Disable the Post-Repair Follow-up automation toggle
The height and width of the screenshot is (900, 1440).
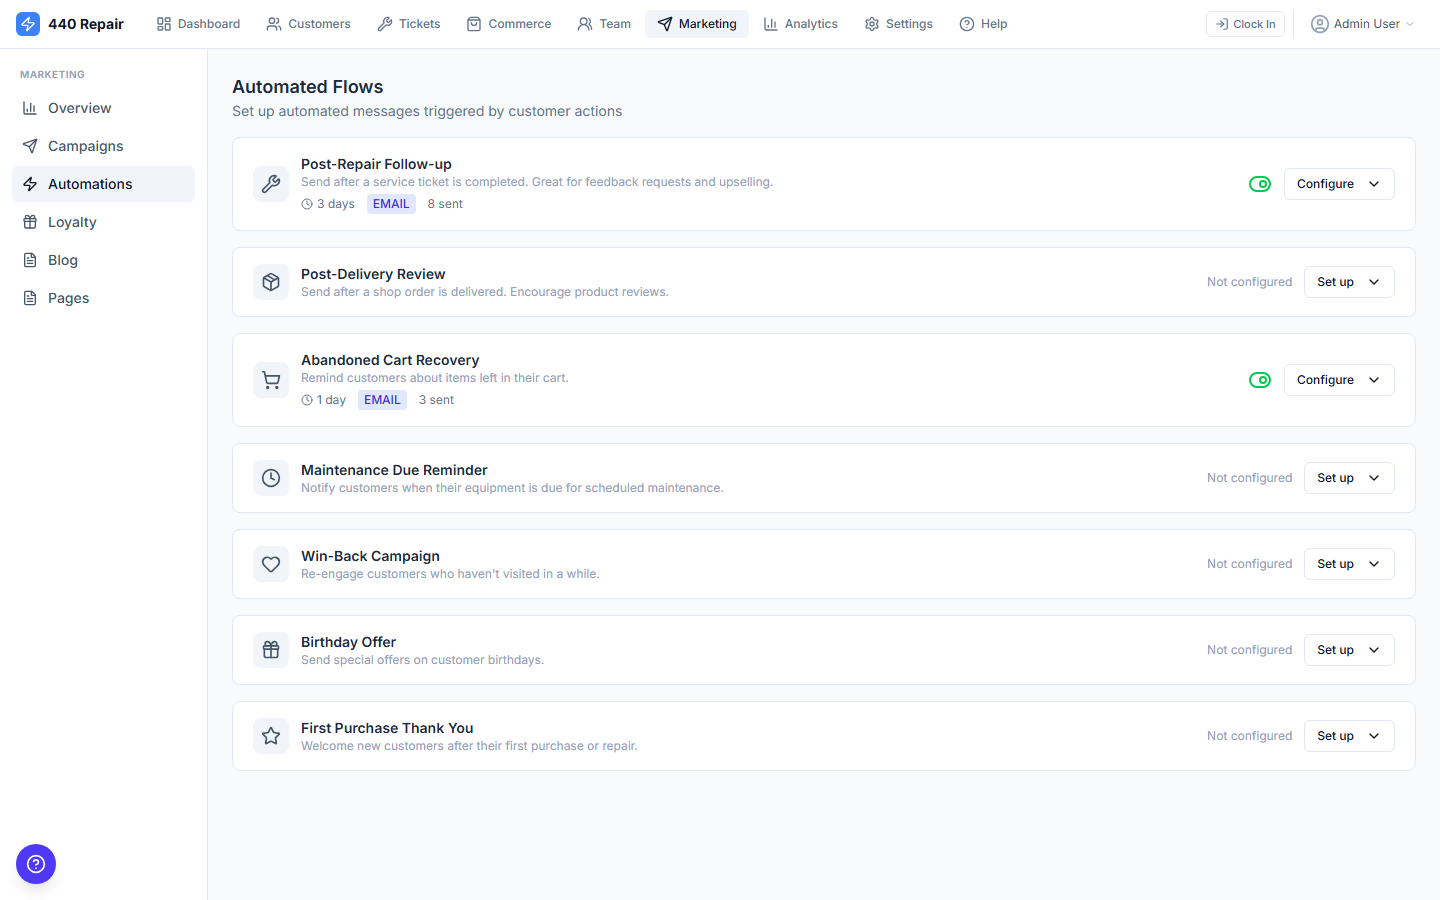(x=1260, y=184)
